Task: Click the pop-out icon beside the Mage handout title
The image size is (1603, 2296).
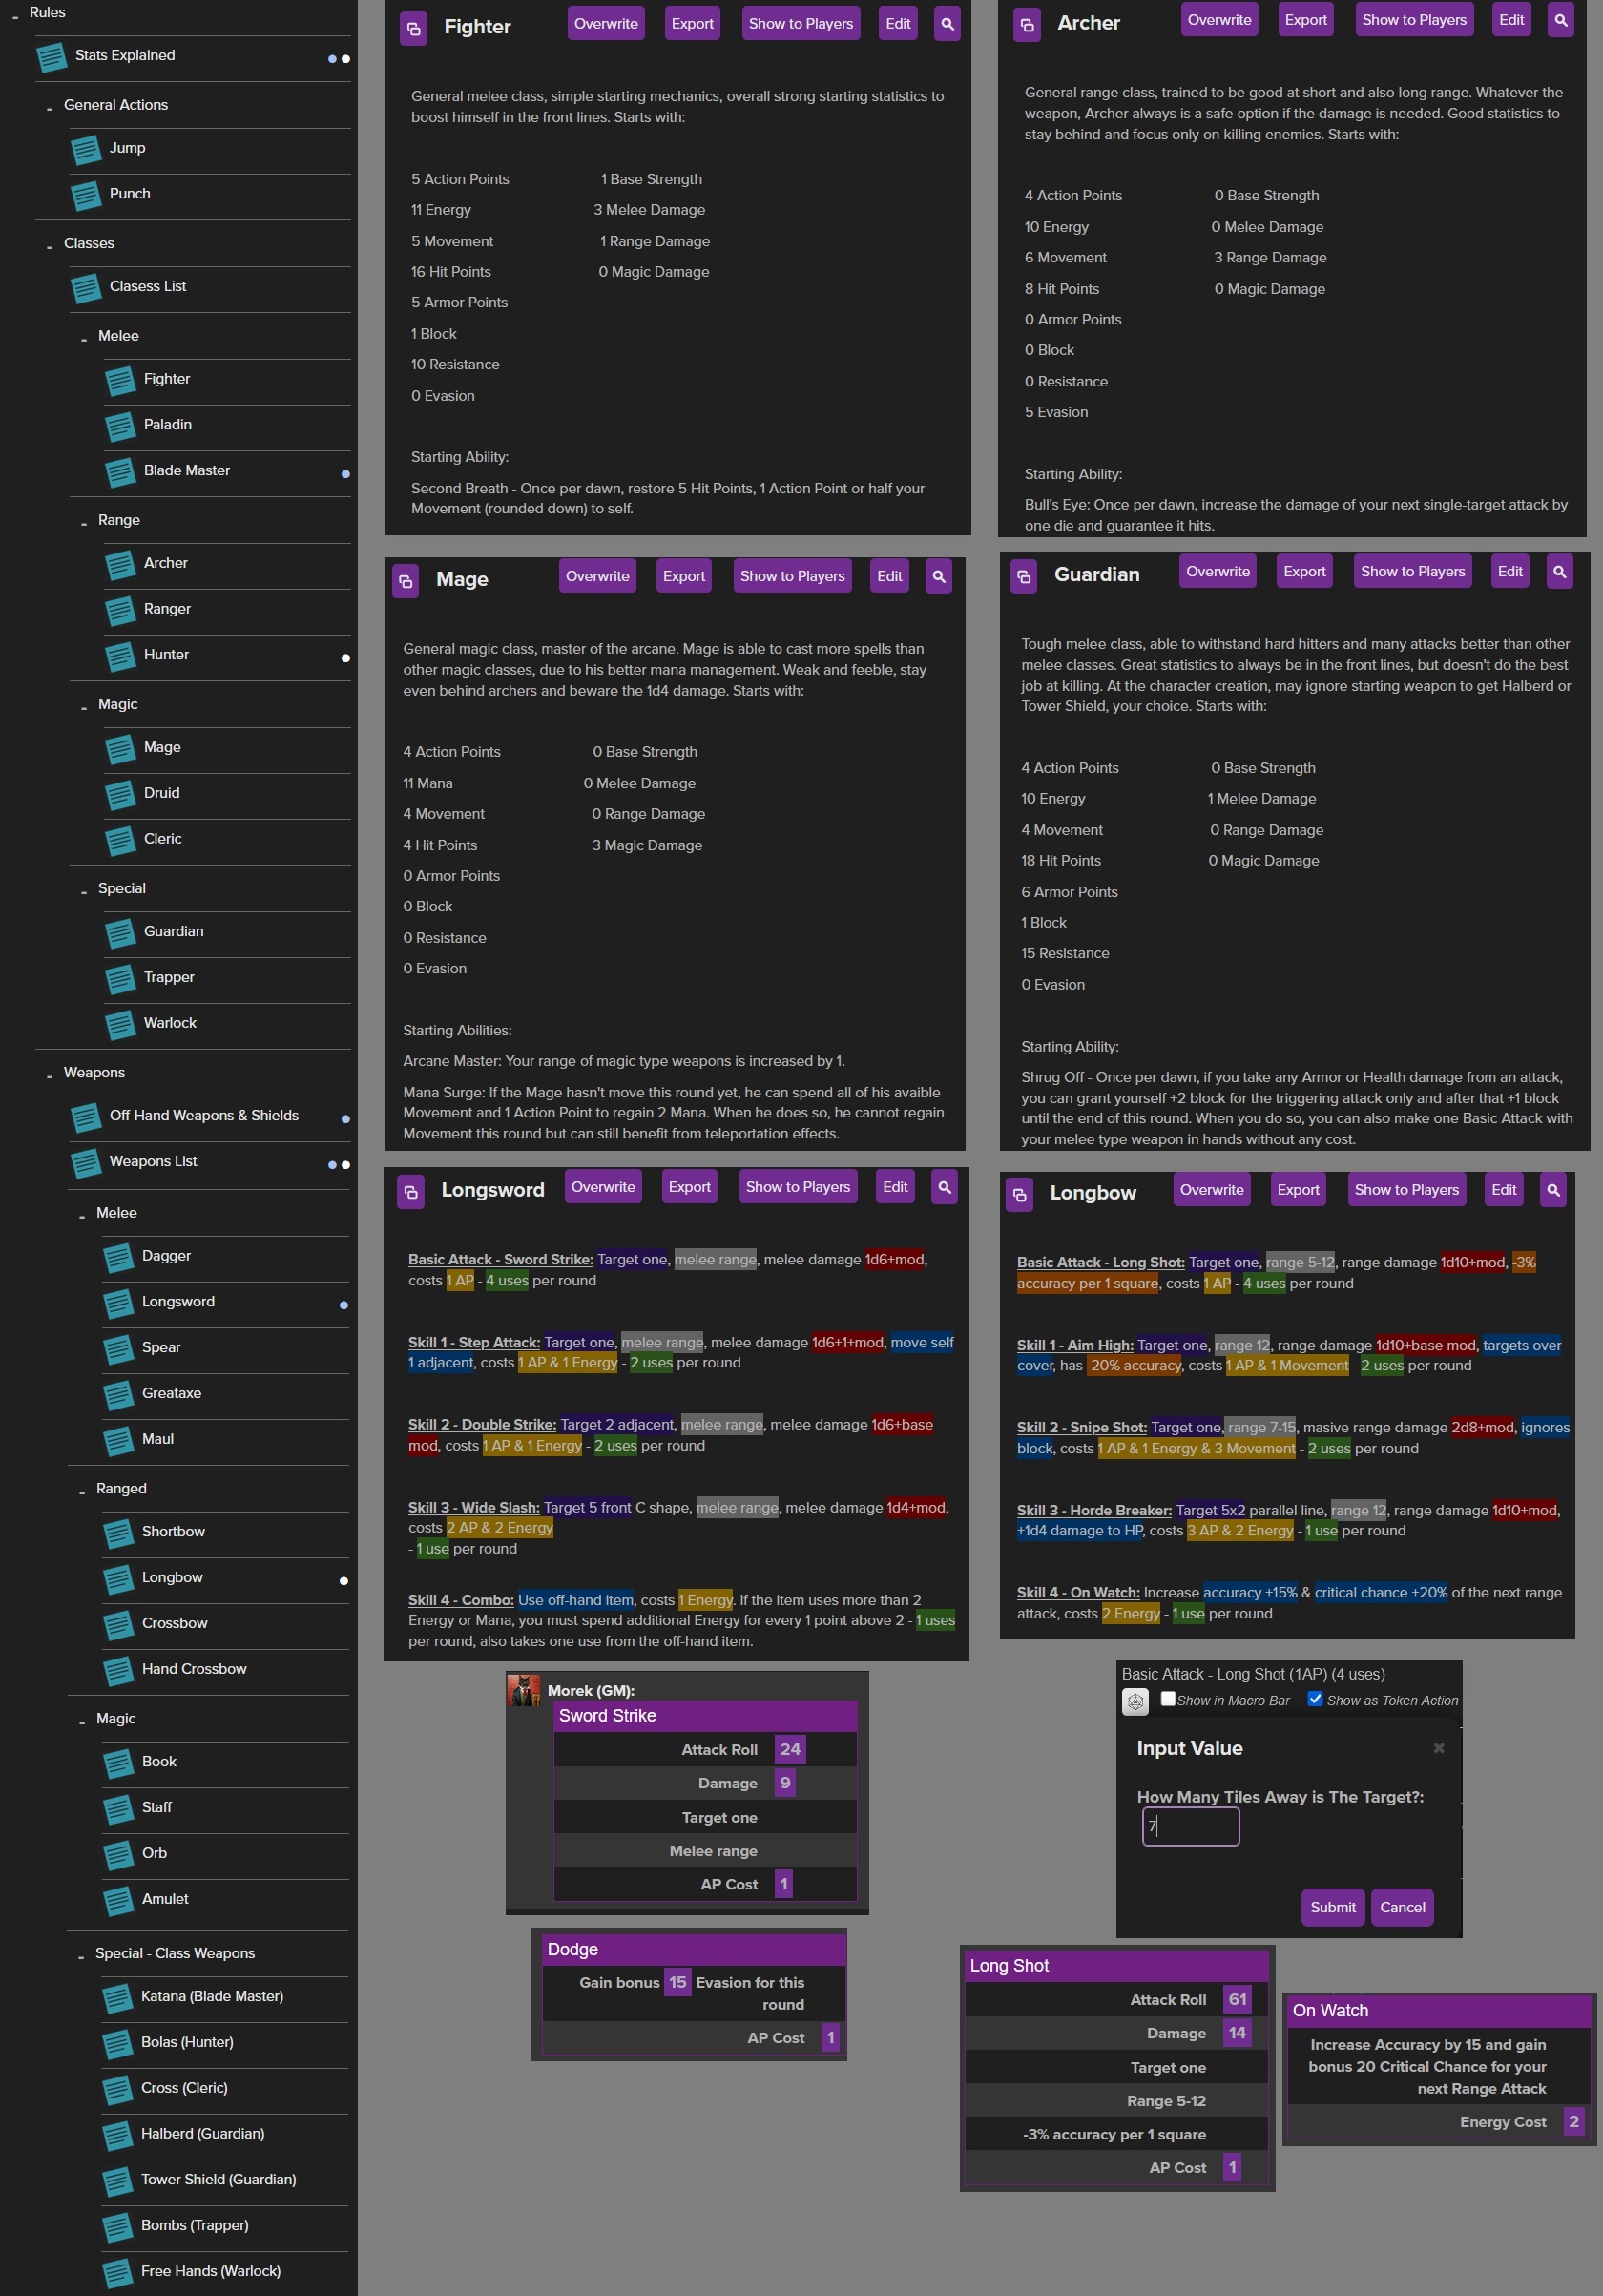Action: pos(405,580)
